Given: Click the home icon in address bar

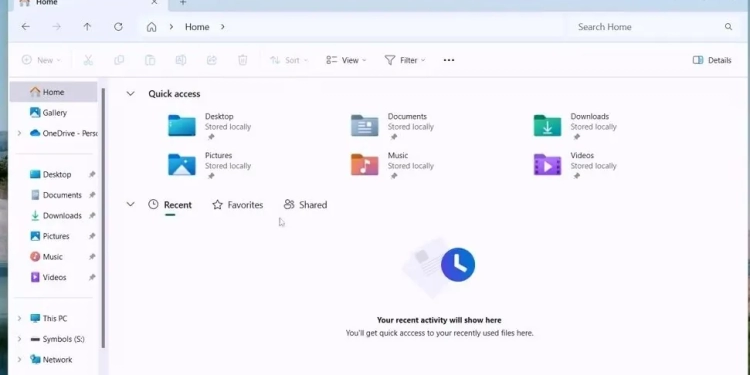Looking at the screenshot, I should tap(151, 27).
